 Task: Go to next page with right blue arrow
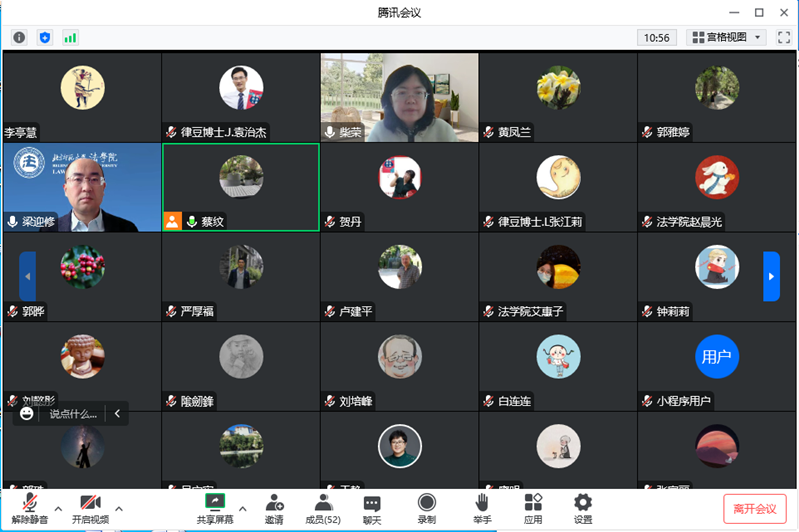coord(771,276)
